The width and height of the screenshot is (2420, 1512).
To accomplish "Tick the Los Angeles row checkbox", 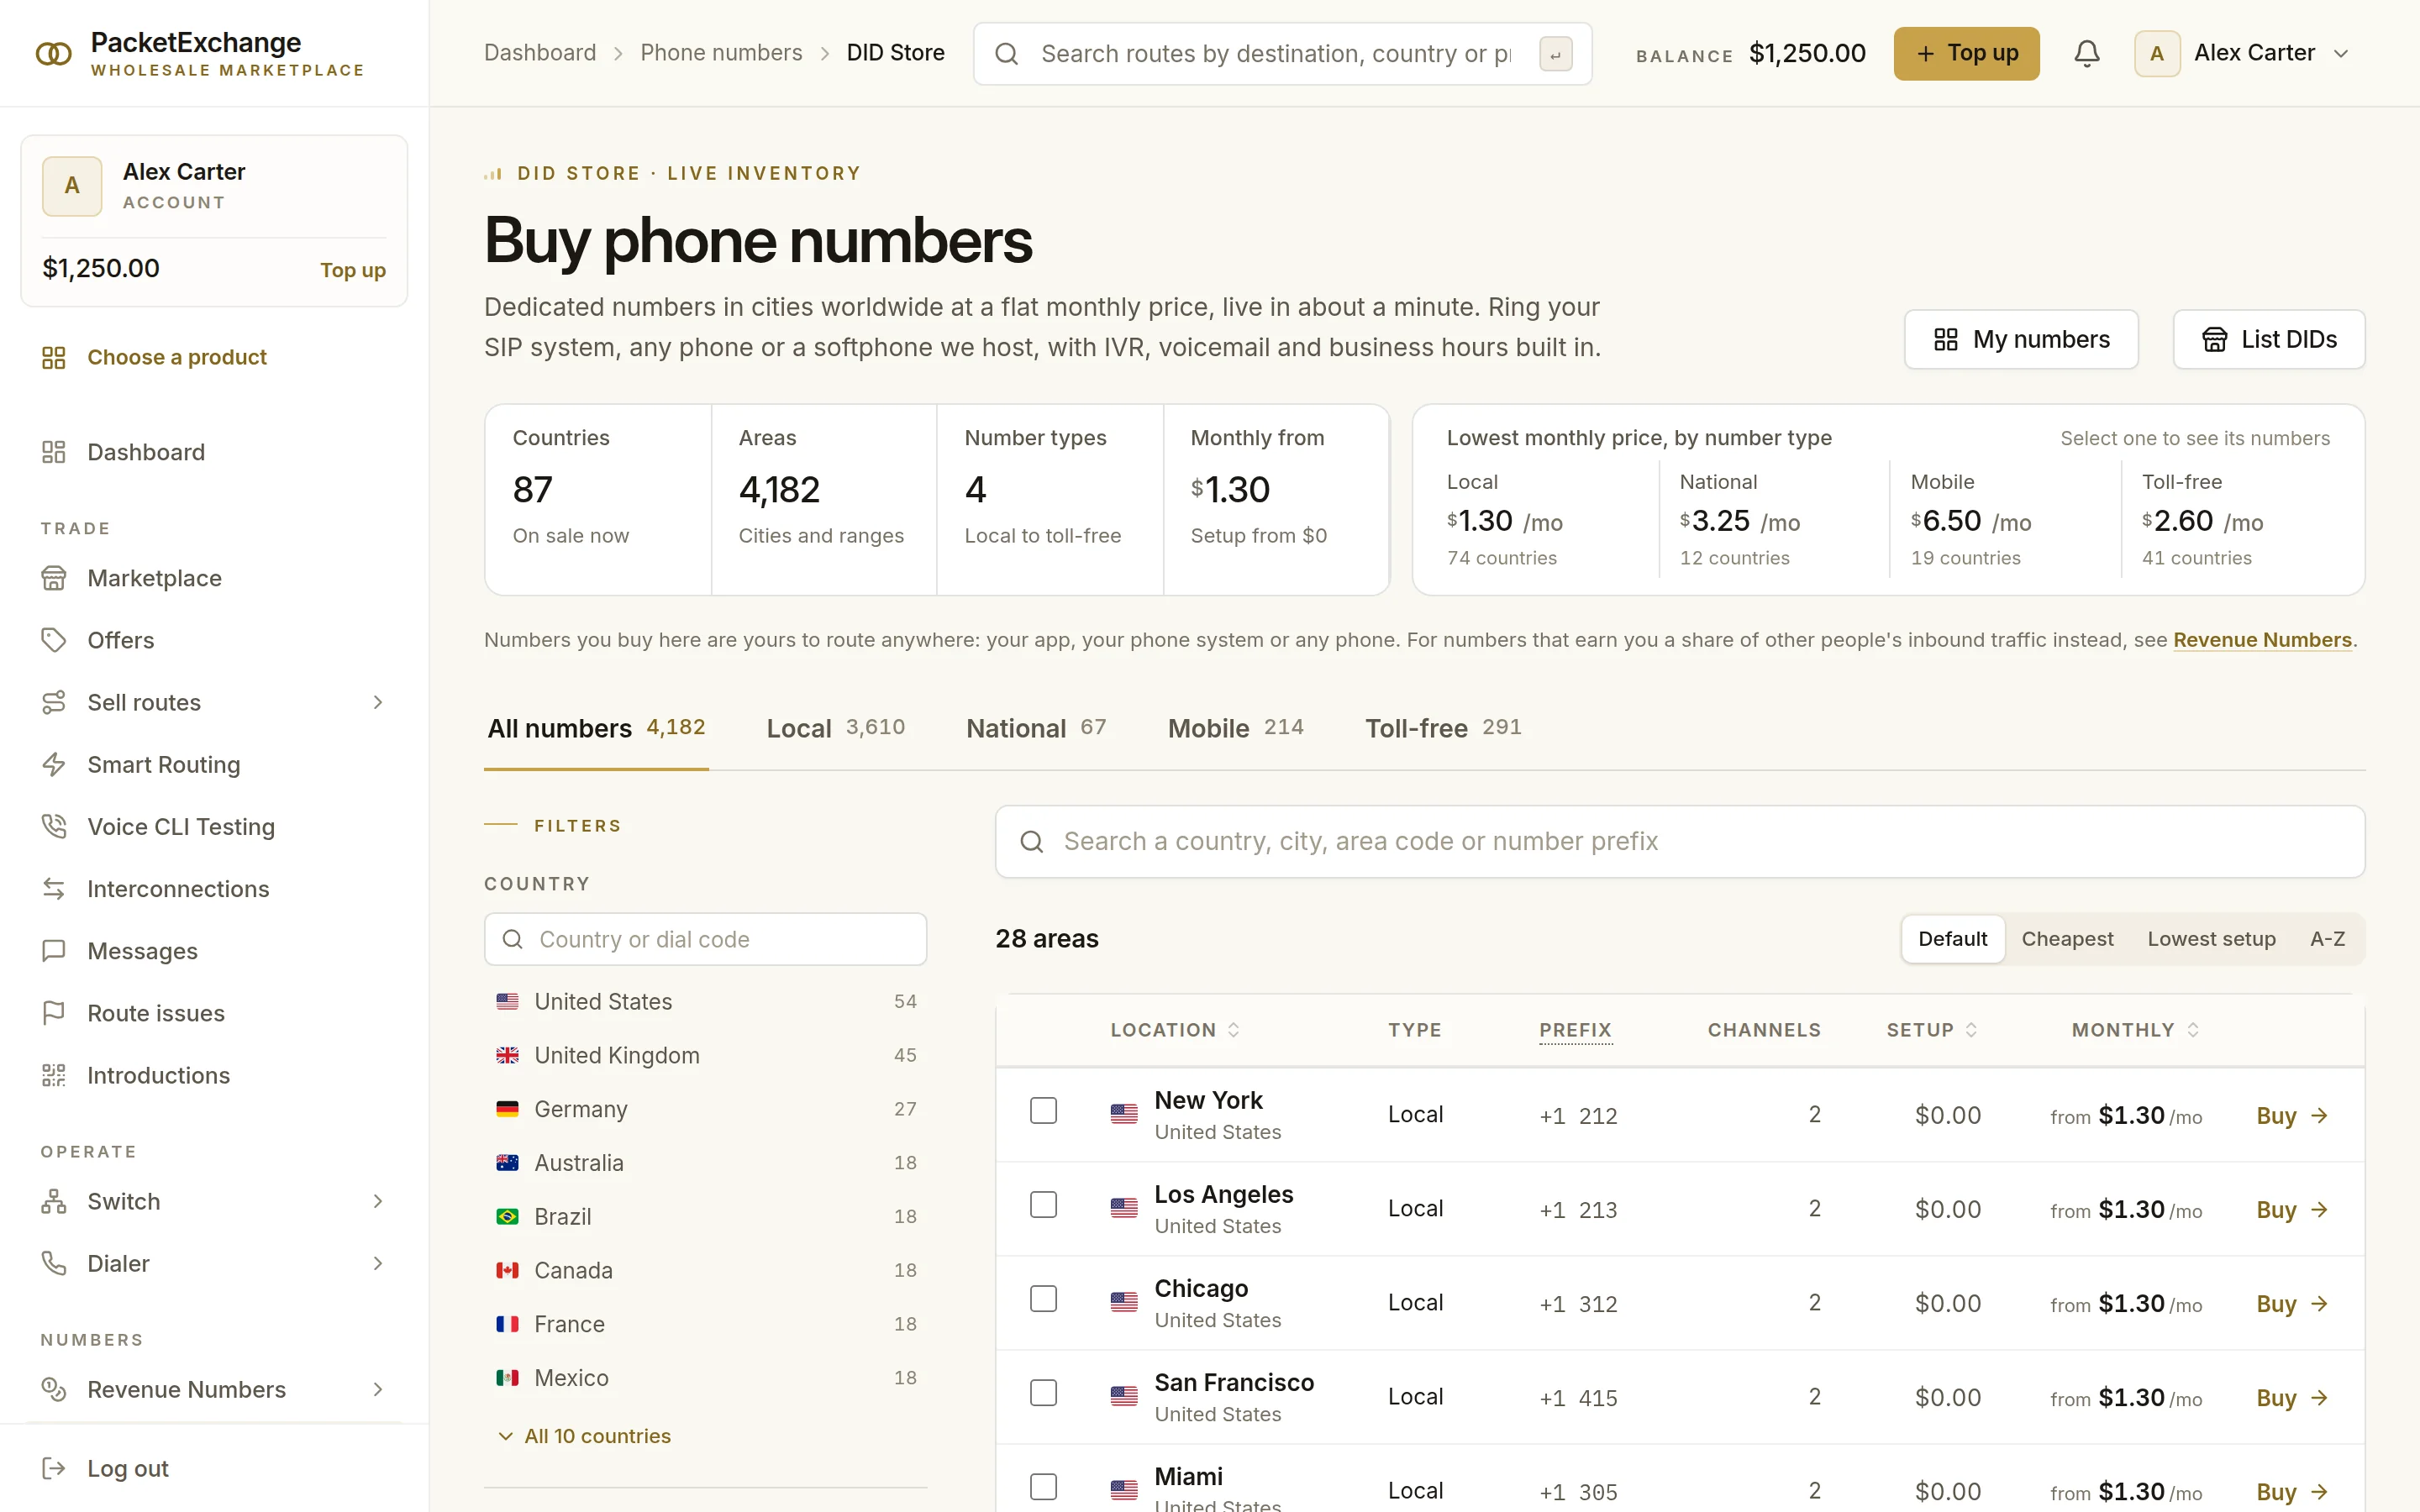I will [1043, 1204].
